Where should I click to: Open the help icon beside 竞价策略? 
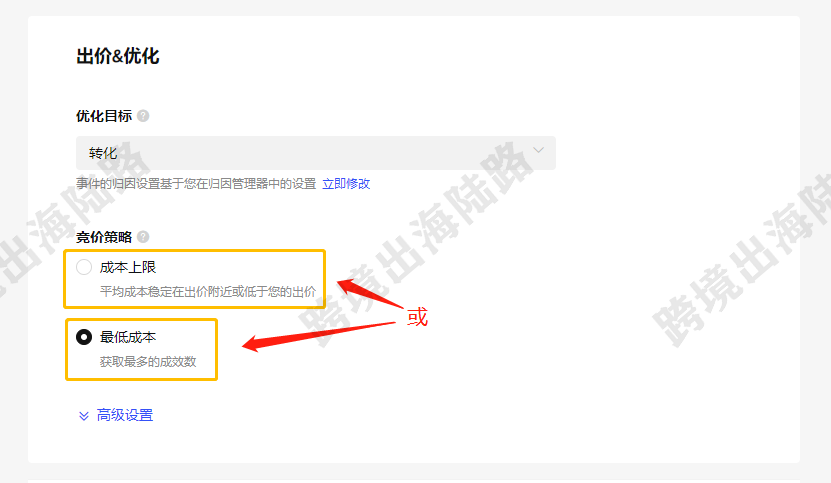pyautogui.click(x=143, y=236)
